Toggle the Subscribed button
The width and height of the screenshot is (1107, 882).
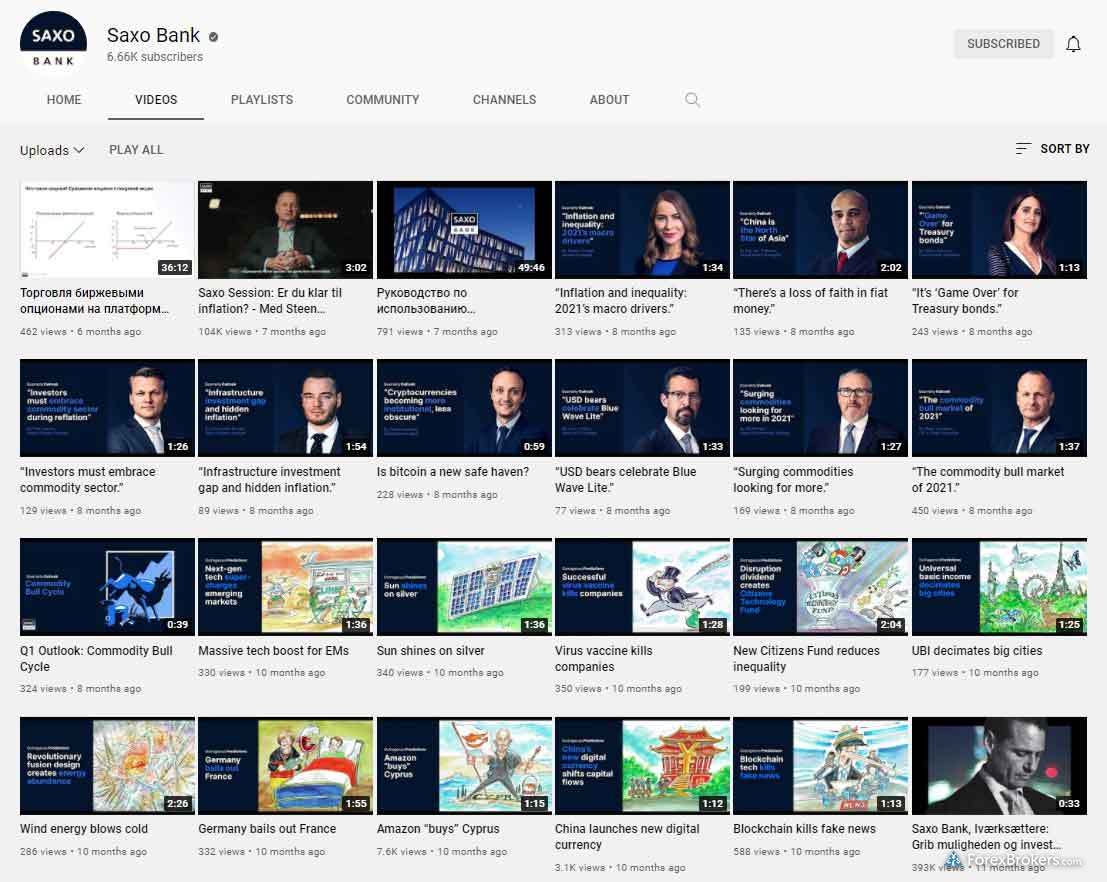point(1003,44)
